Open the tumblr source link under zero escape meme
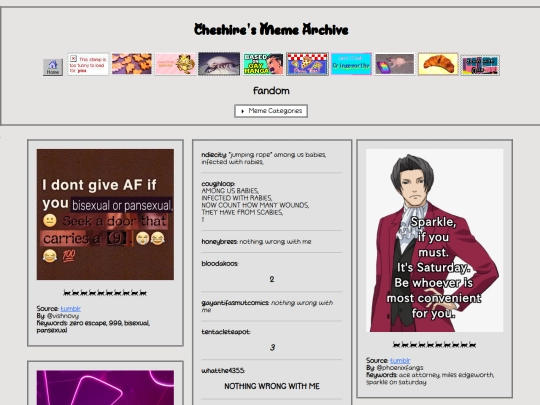540x405 pixels. pos(71,309)
